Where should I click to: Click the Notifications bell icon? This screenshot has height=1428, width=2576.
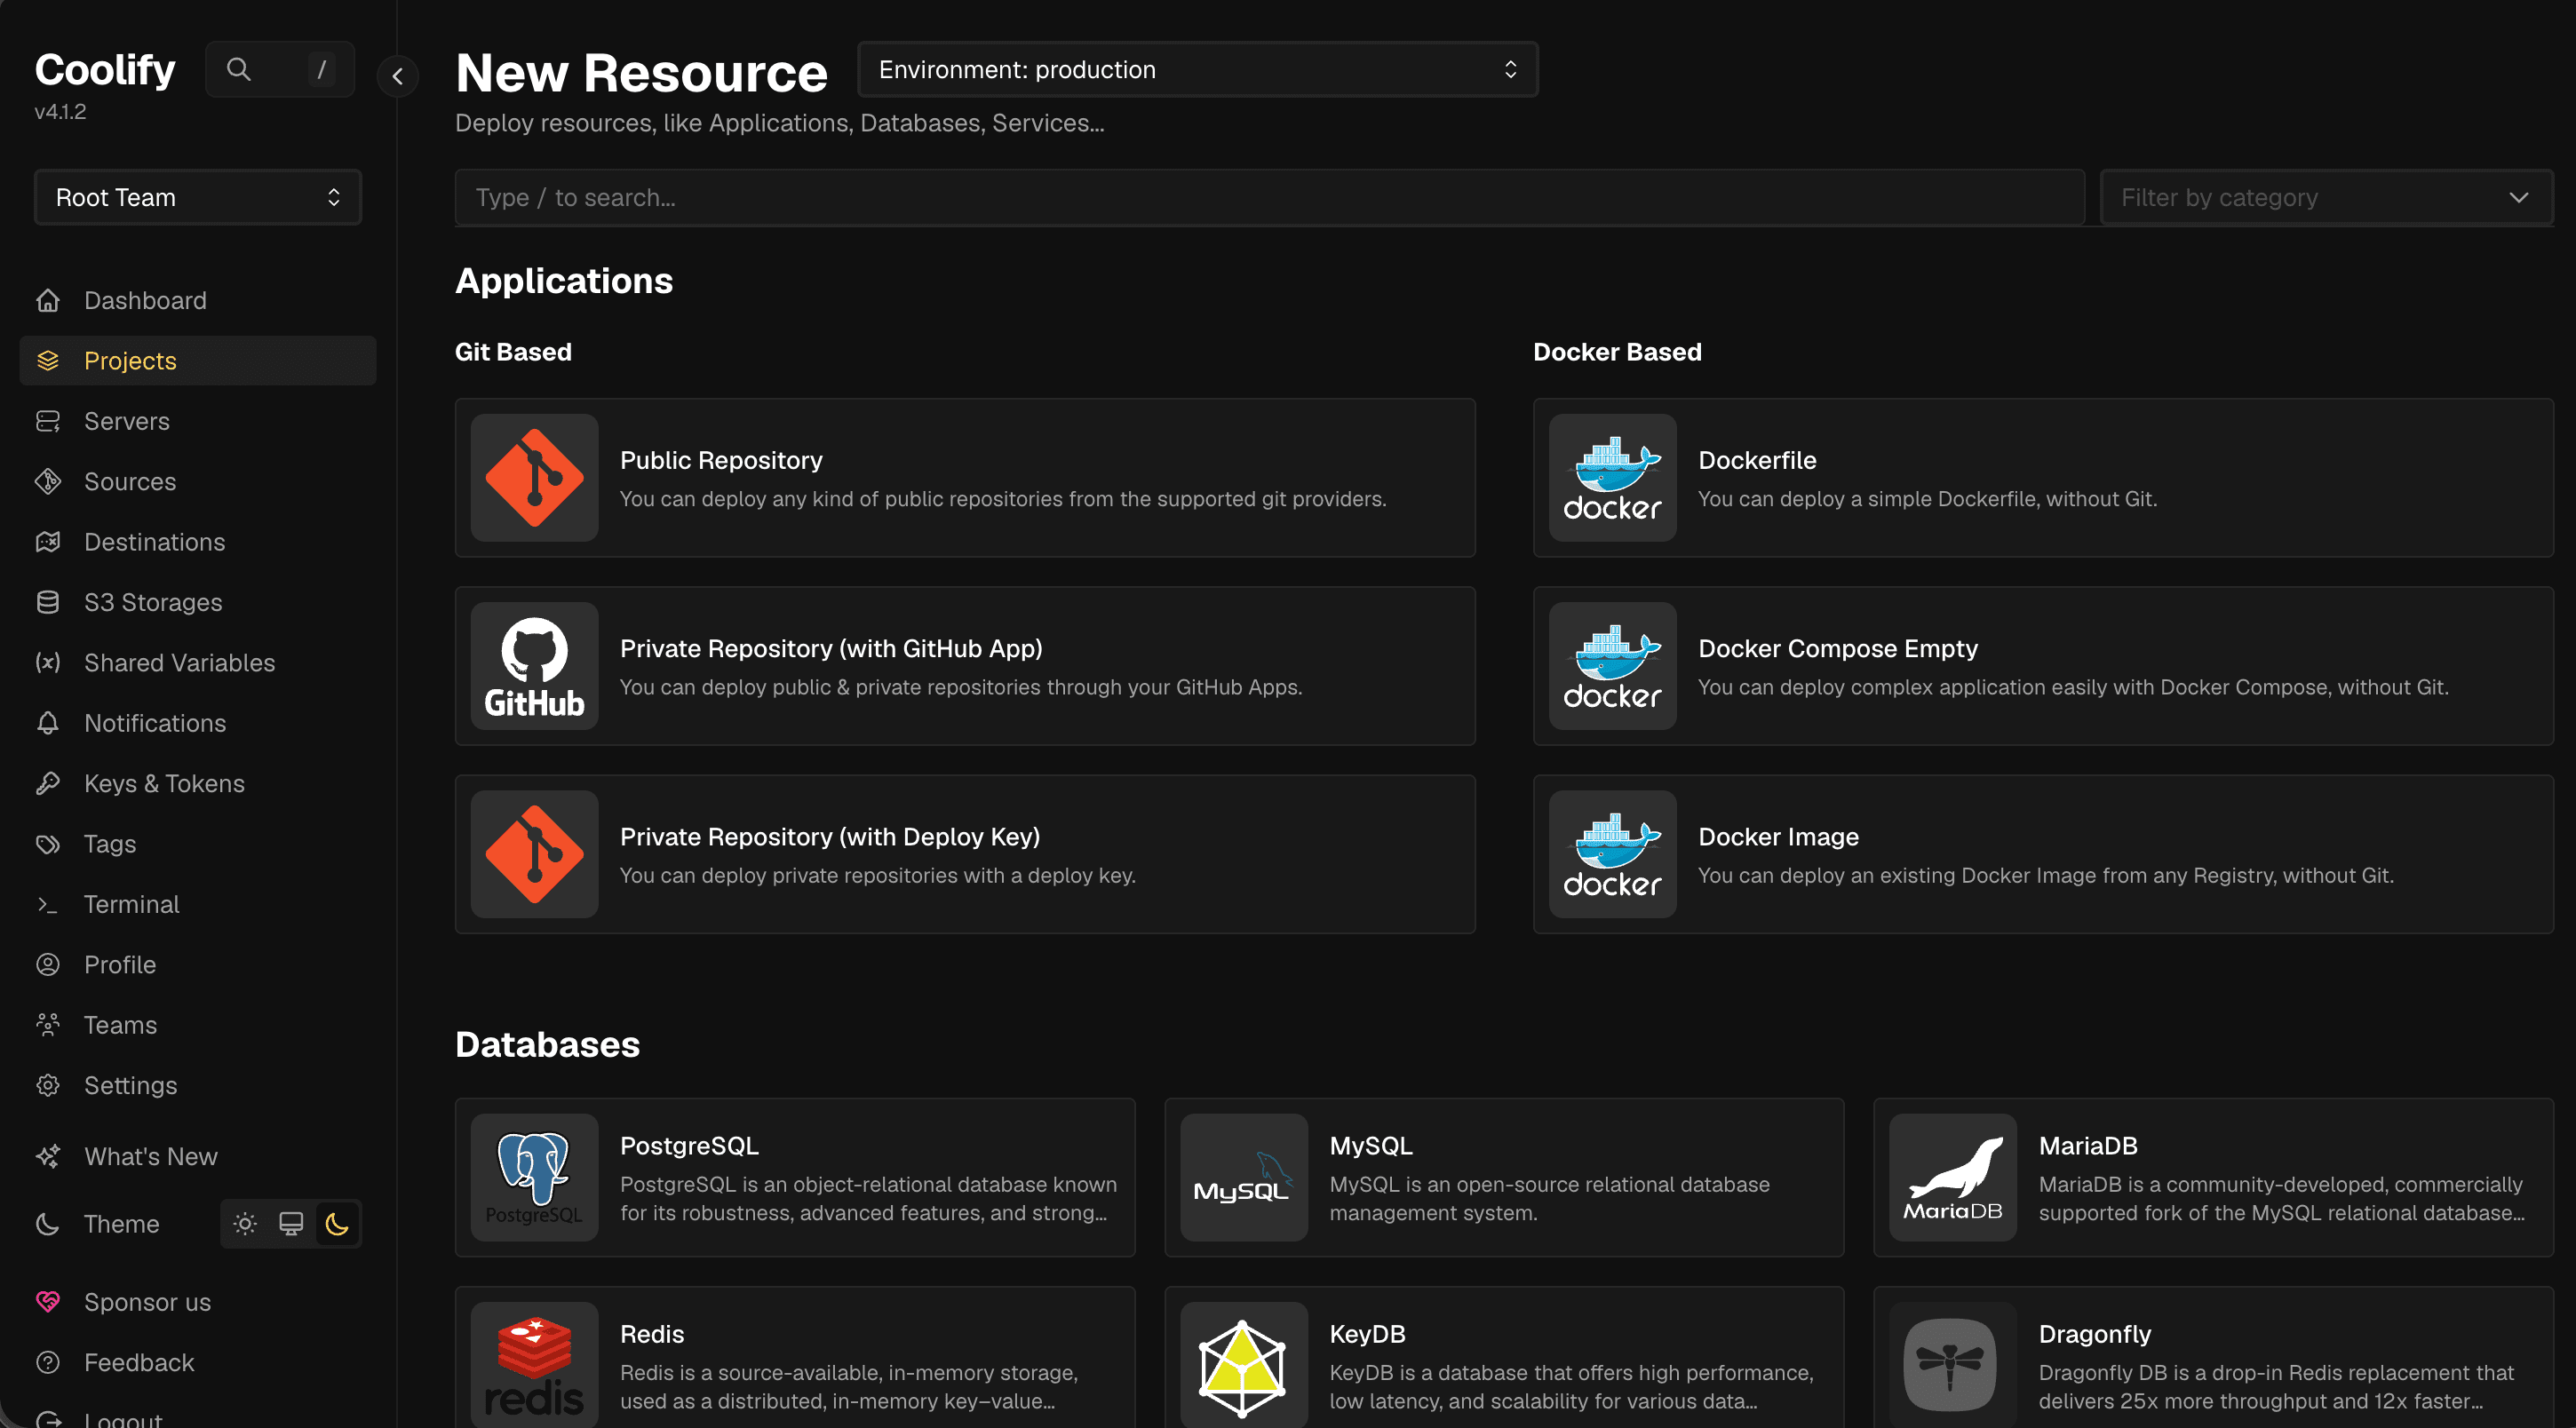(x=48, y=722)
